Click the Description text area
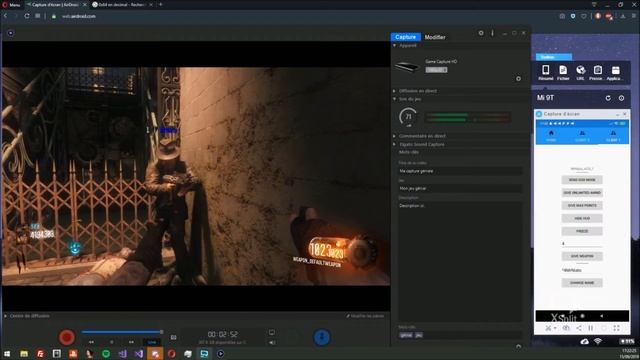640x360 pixels. tap(460, 261)
